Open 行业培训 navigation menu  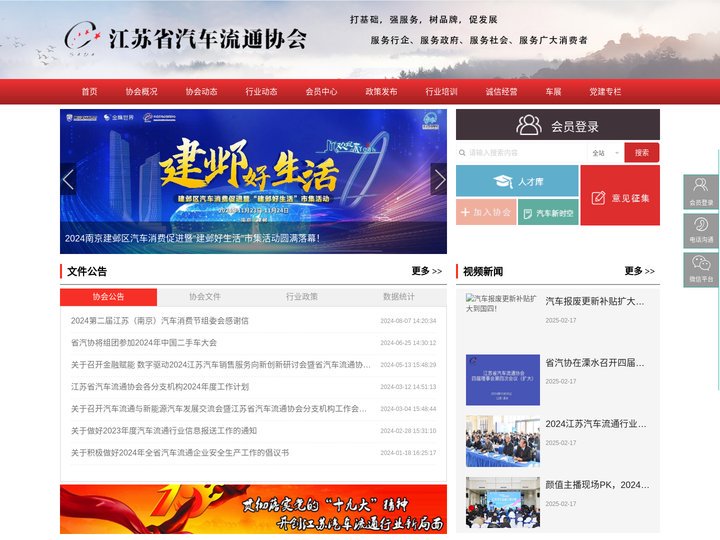click(441, 91)
